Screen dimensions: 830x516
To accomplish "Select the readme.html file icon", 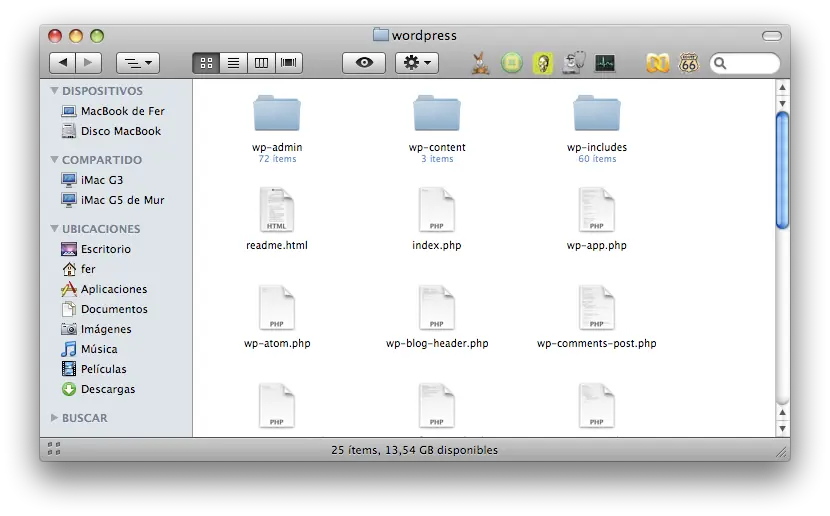I will click(277, 210).
